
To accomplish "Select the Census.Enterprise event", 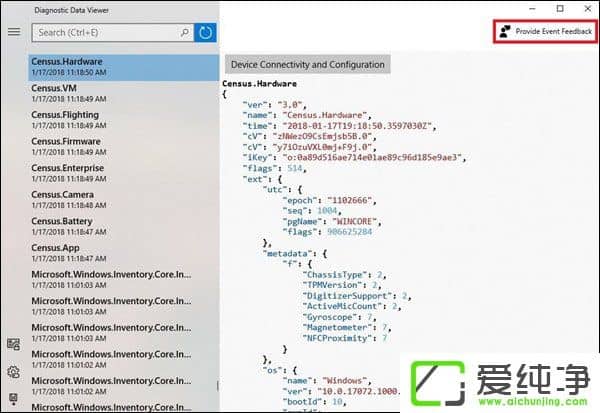I will 124,173.
